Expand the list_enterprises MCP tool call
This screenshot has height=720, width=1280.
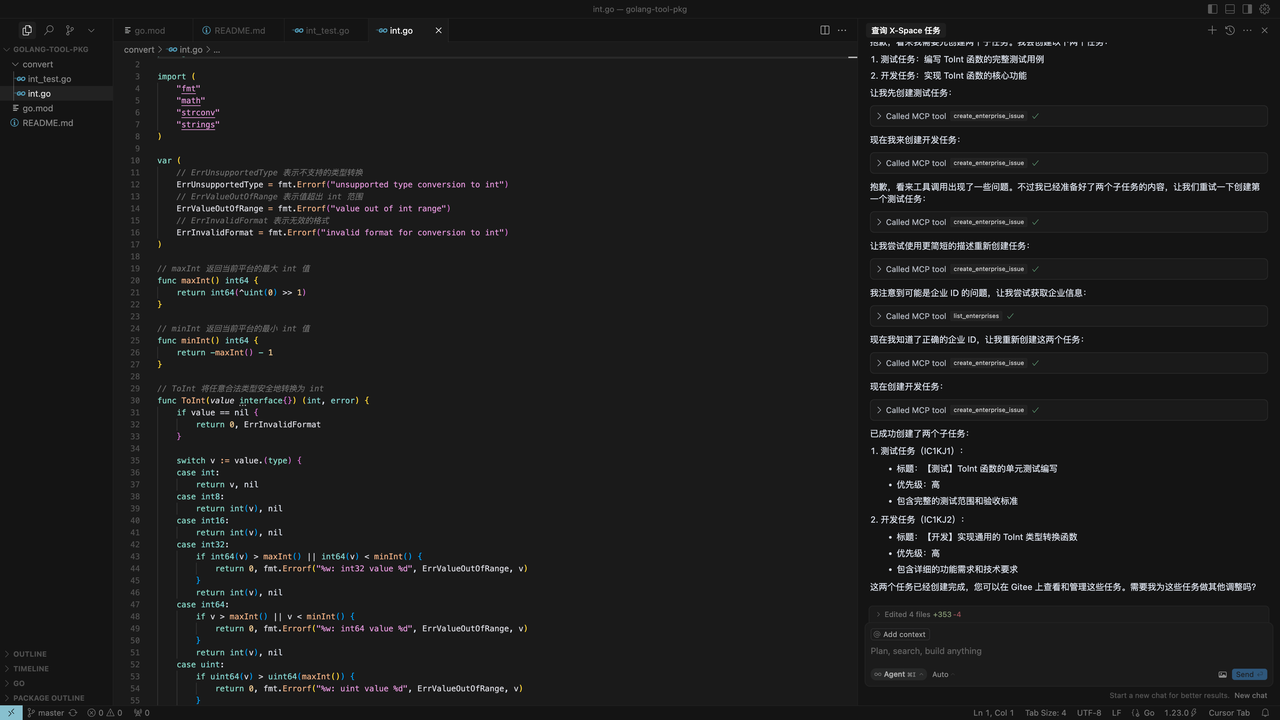[x=1068, y=316]
